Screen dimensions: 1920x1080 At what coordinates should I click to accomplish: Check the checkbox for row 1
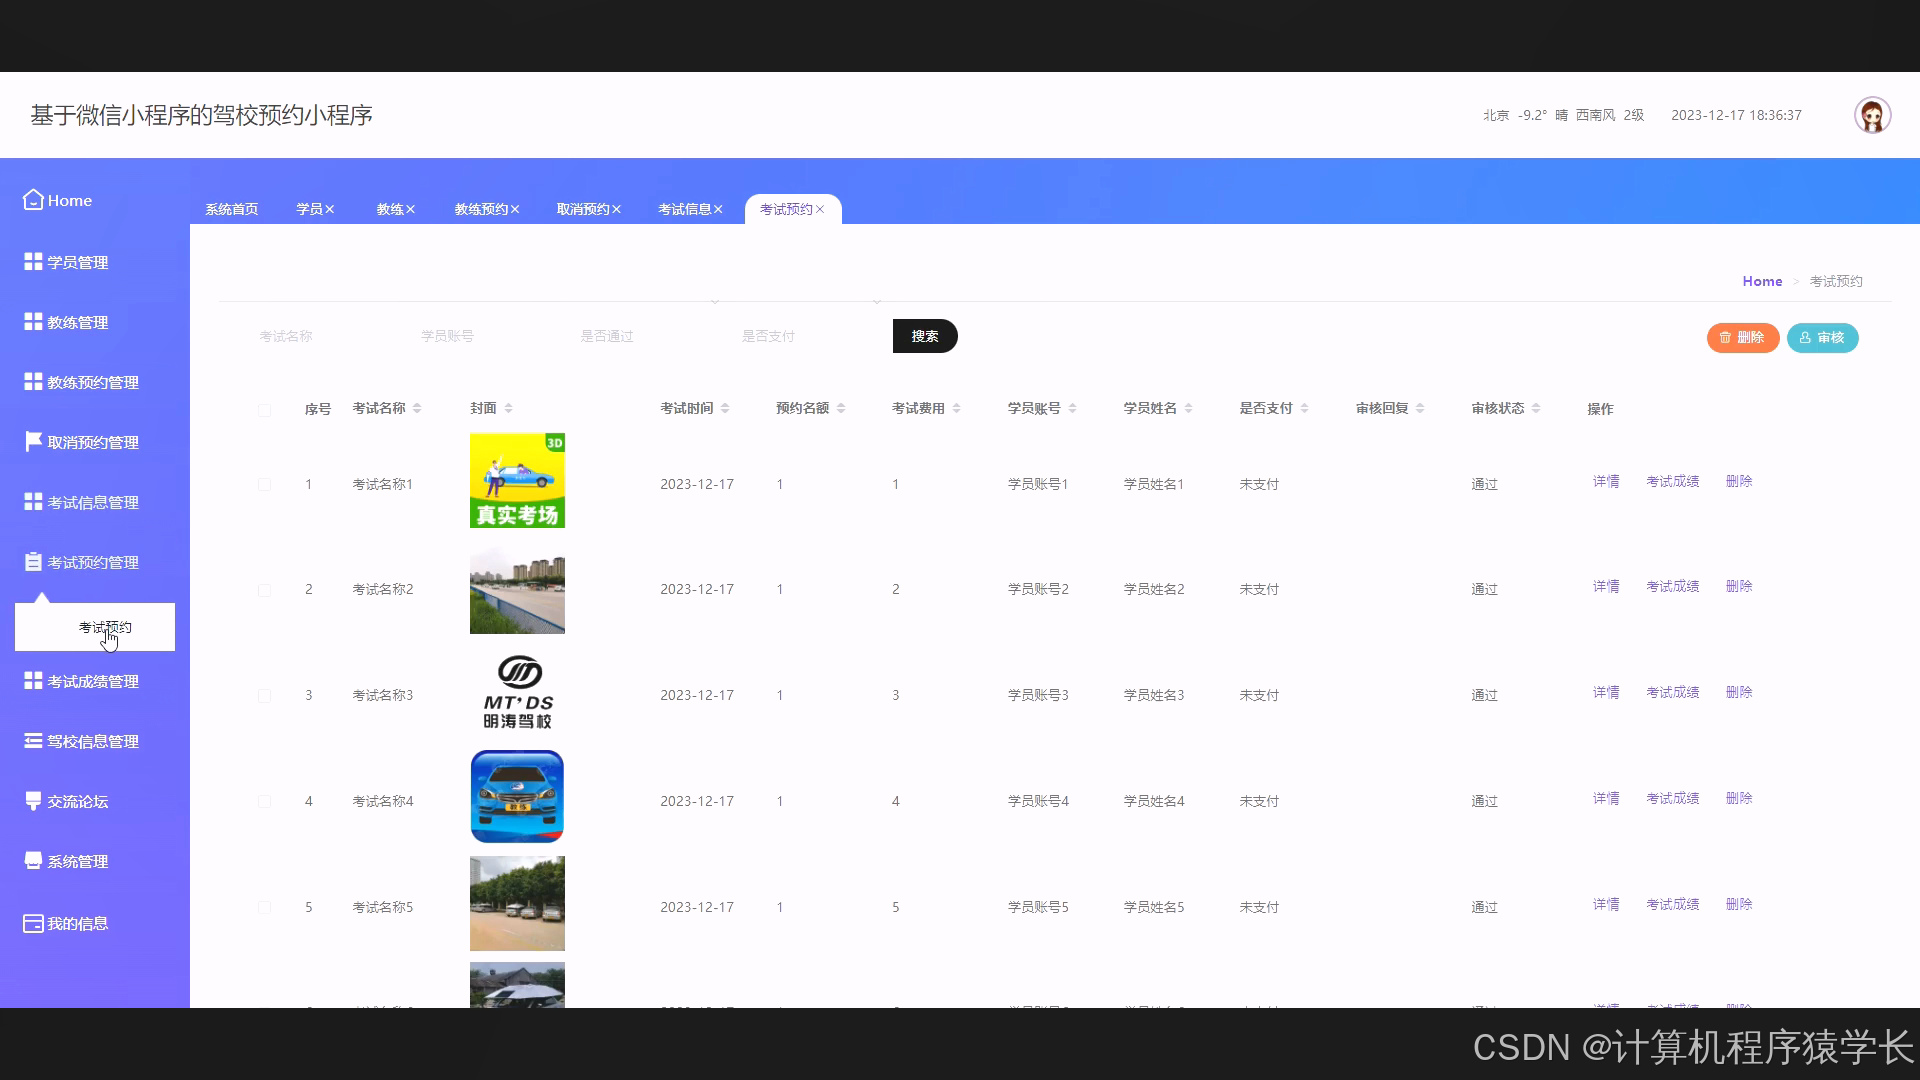pos(264,485)
